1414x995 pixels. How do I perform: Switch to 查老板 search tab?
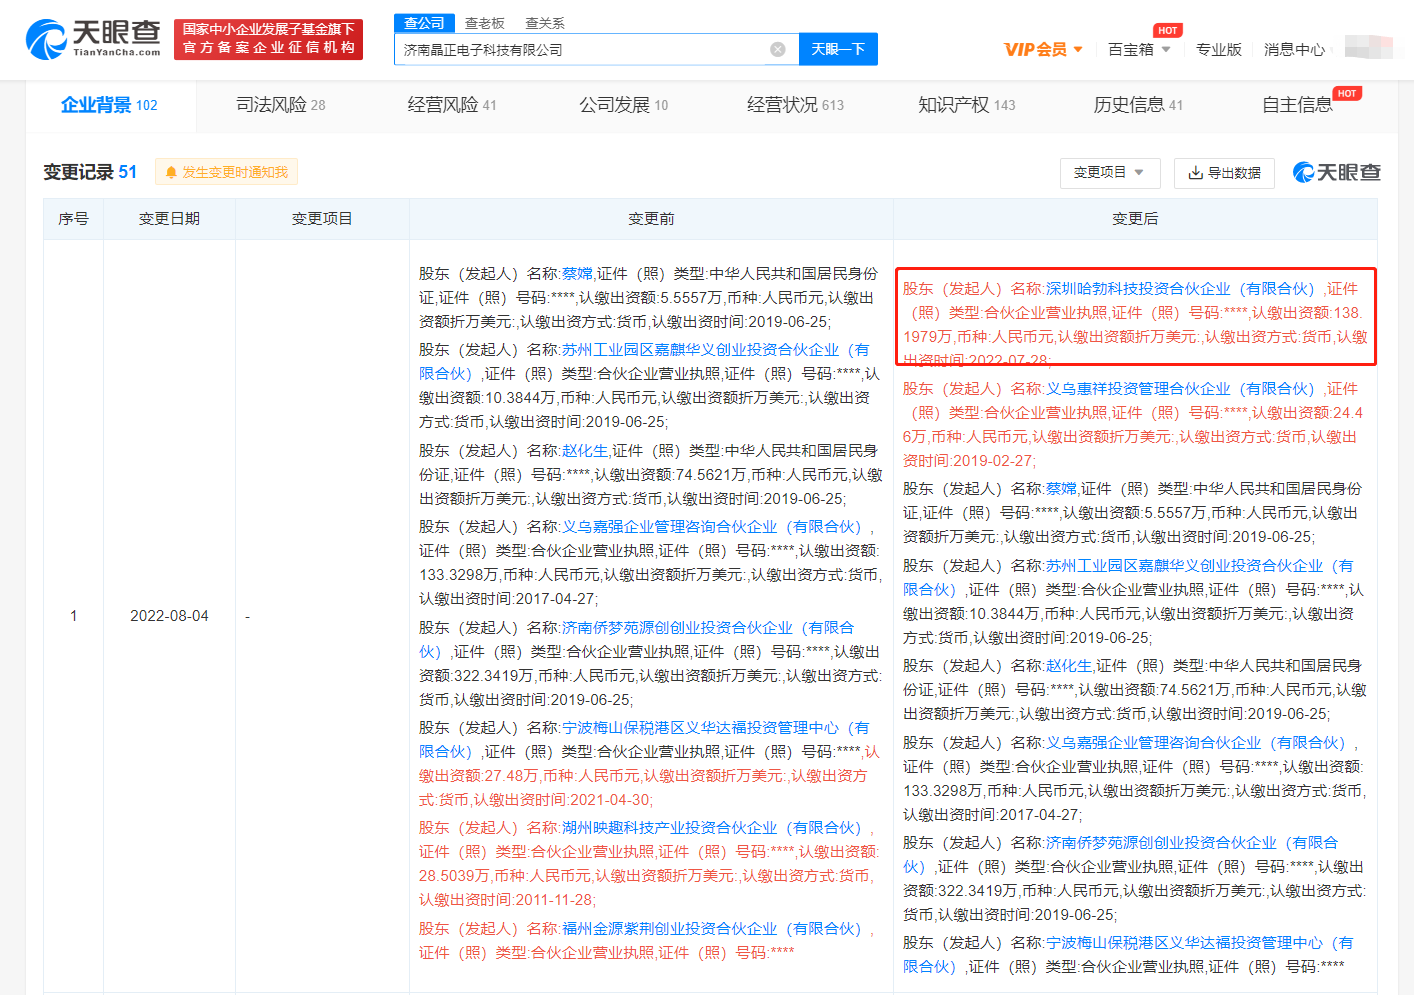pos(485,23)
